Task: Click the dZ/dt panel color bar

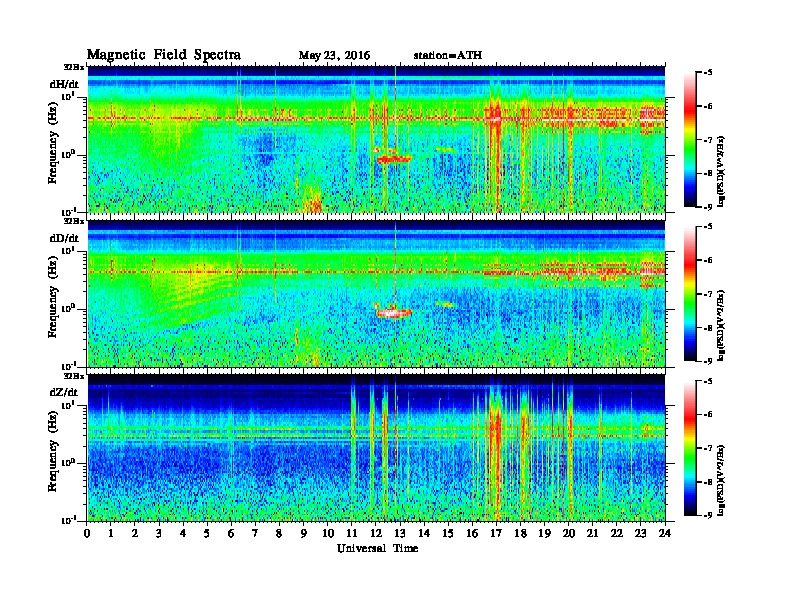Action: tap(690, 448)
